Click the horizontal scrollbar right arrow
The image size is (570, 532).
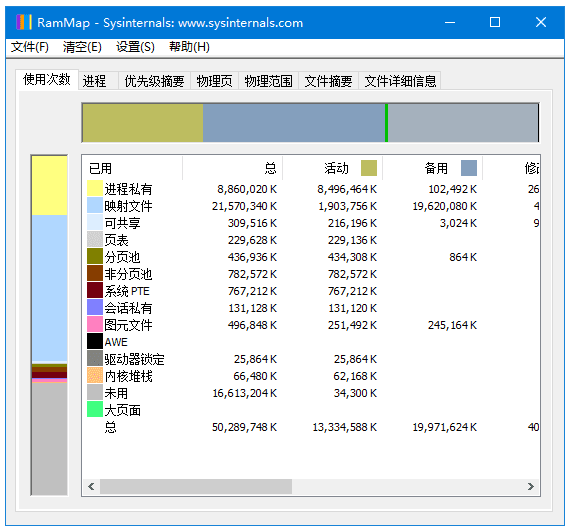pos(531,487)
